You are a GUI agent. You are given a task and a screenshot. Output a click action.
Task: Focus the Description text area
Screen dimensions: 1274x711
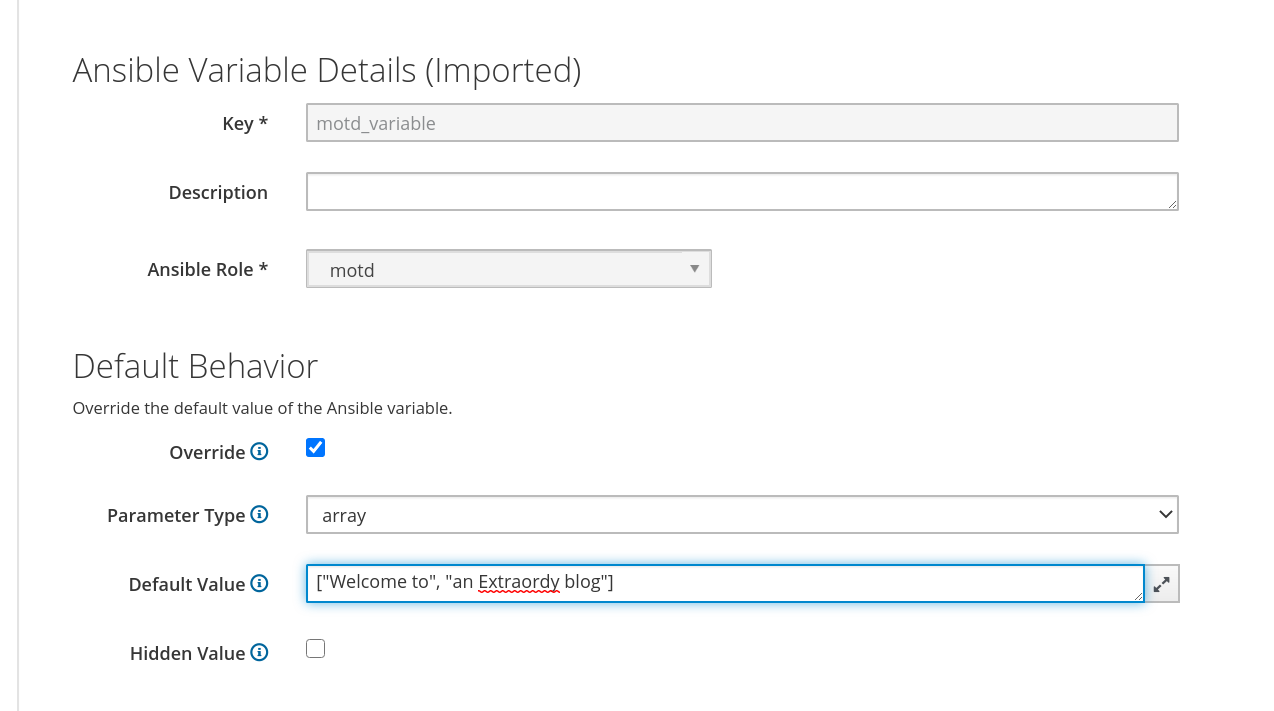pos(742,191)
